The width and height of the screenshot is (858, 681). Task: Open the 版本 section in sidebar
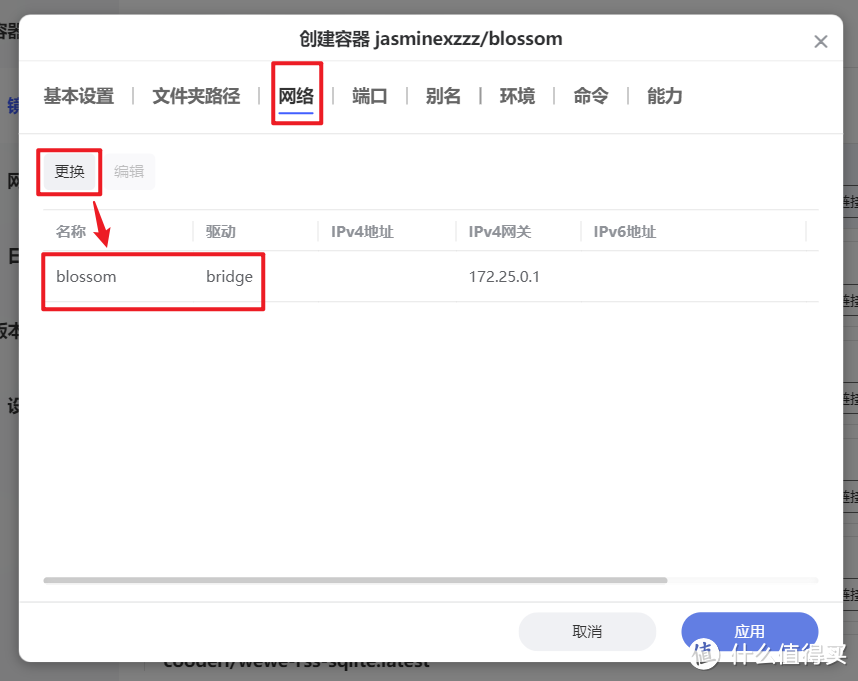click(x=8, y=330)
